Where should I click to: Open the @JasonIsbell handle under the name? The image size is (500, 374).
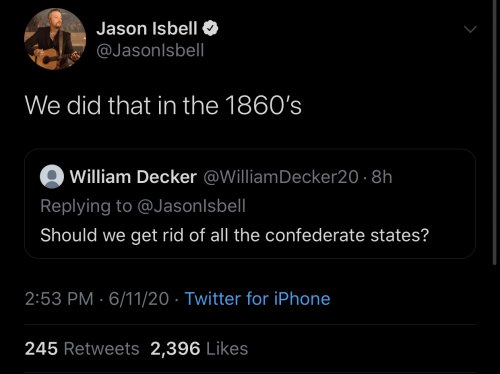click(150, 50)
